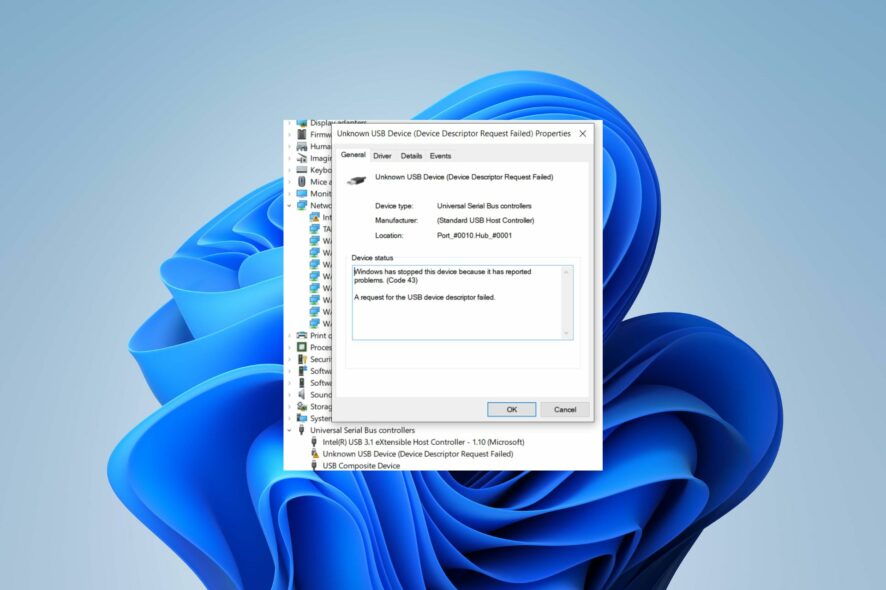Viewport: 886px width, 590px height.
Task: Click the Security devices category icon
Action: (x=302, y=359)
